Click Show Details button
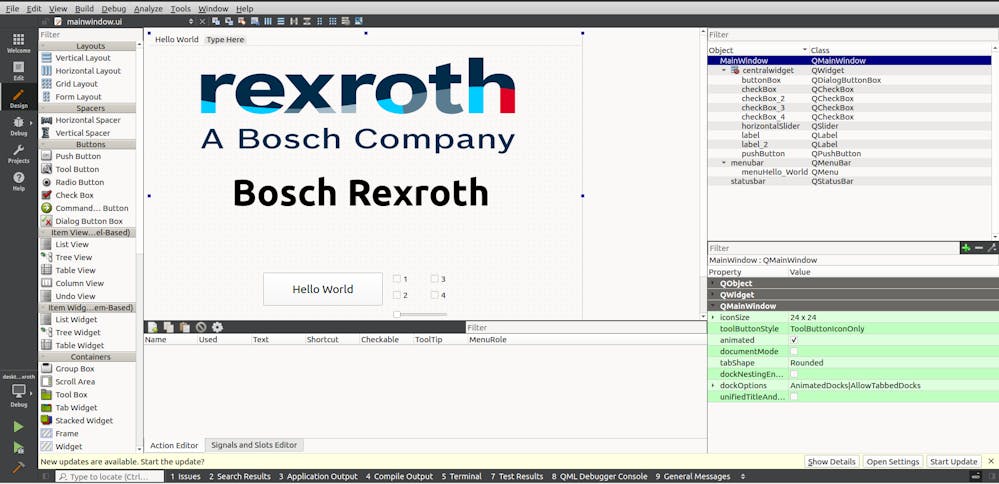This screenshot has width=999, height=484. coord(831,461)
